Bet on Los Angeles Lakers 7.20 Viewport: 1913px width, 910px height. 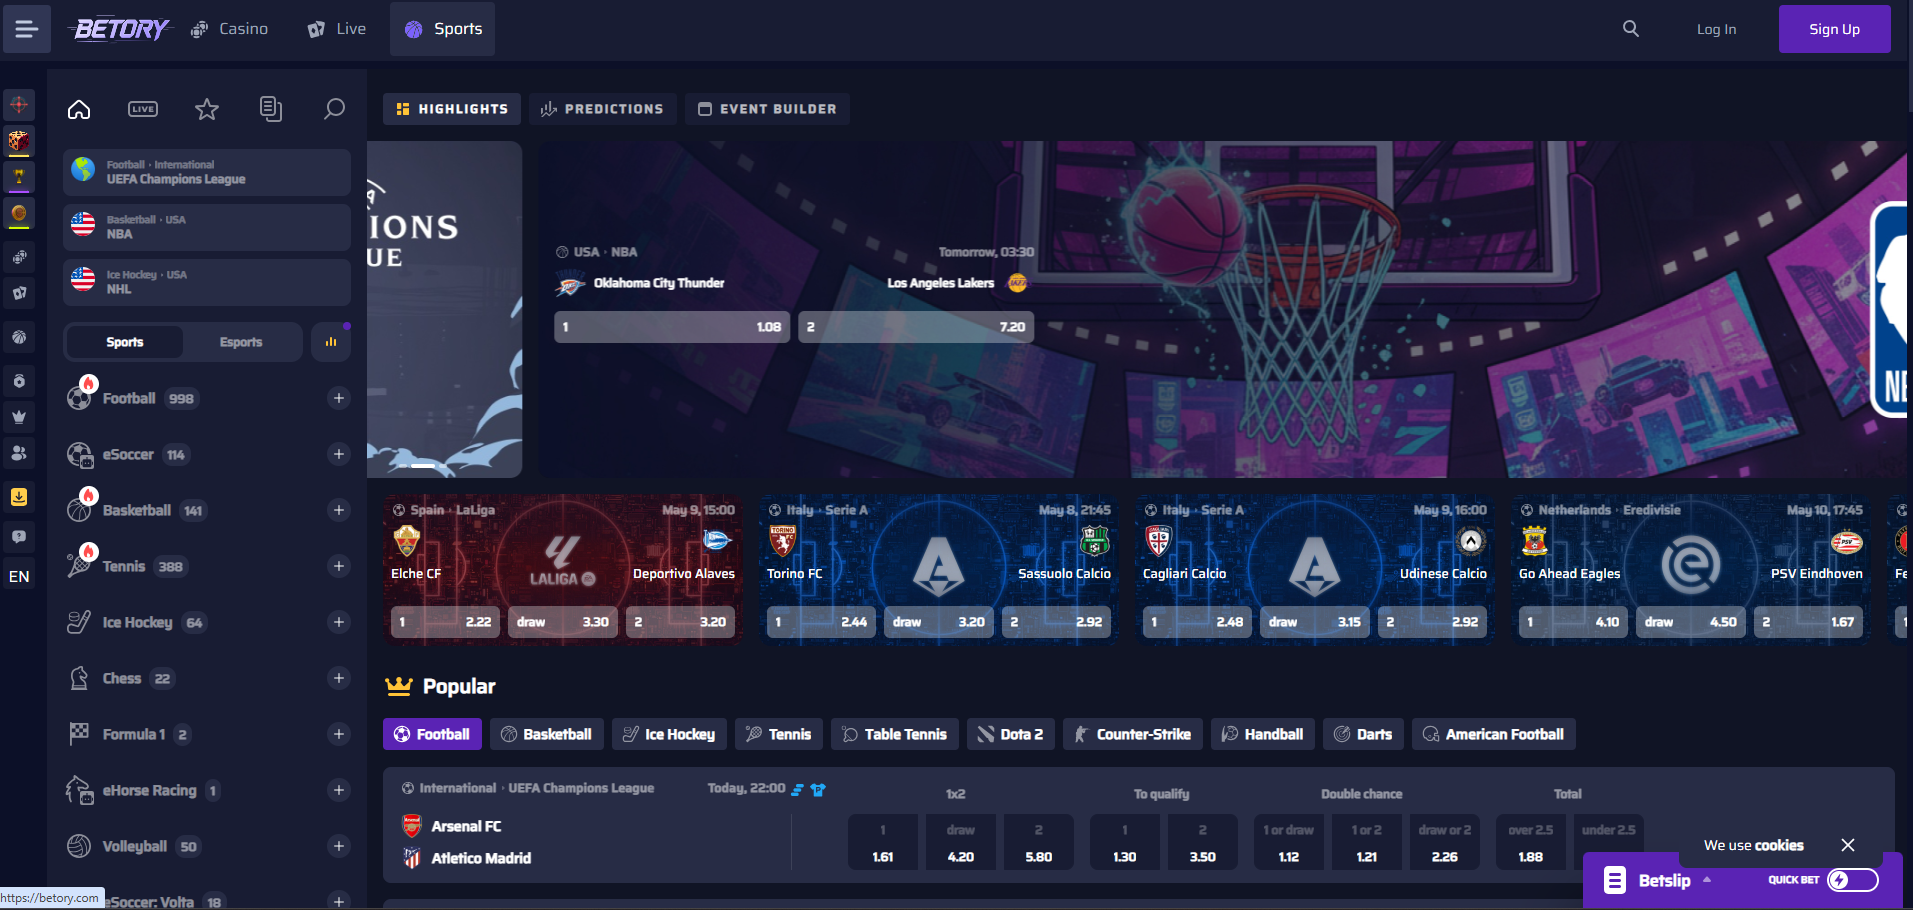tap(916, 327)
